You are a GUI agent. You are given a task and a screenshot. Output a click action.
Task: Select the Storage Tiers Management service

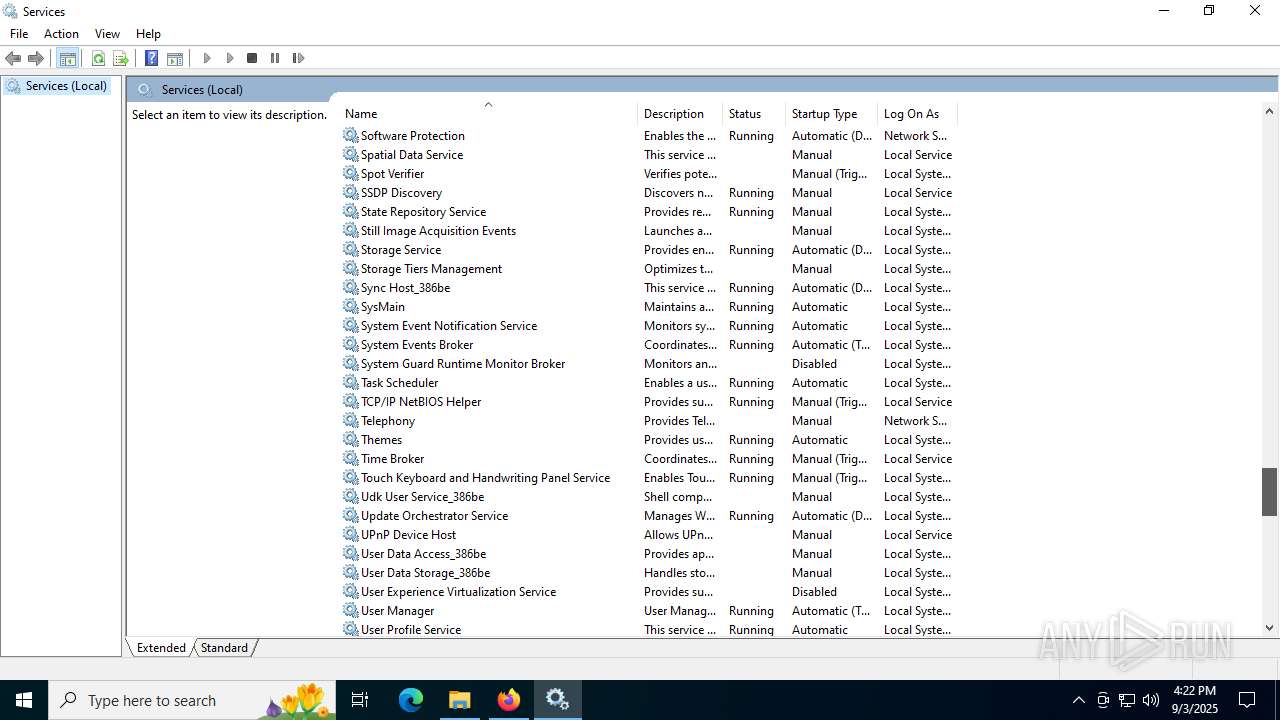pyautogui.click(x=649, y=269)
